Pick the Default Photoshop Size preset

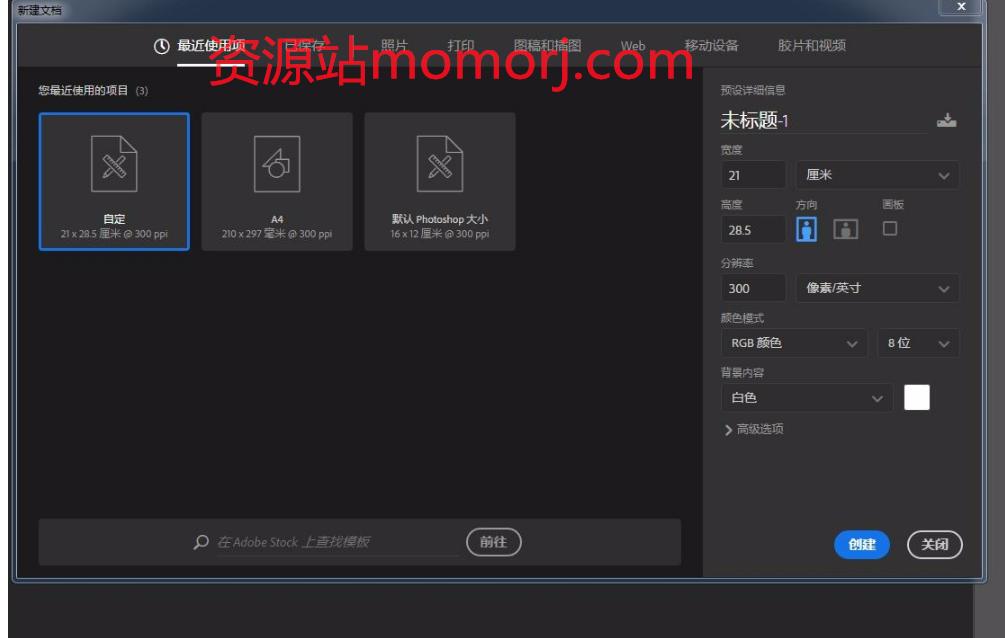click(x=440, y=181)
